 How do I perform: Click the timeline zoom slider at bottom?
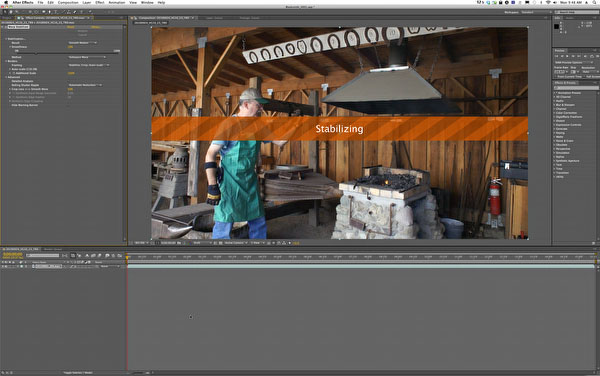pos(139,372)
